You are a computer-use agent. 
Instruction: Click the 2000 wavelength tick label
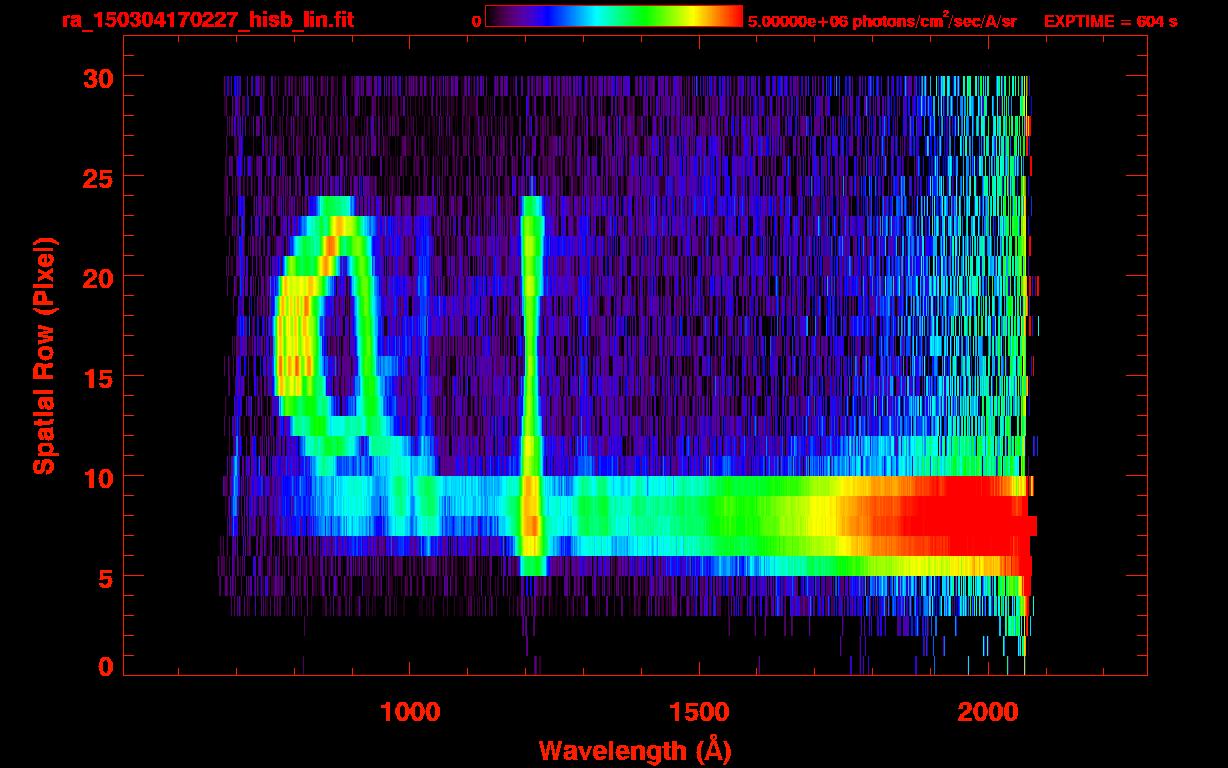(x=987, y=711)
